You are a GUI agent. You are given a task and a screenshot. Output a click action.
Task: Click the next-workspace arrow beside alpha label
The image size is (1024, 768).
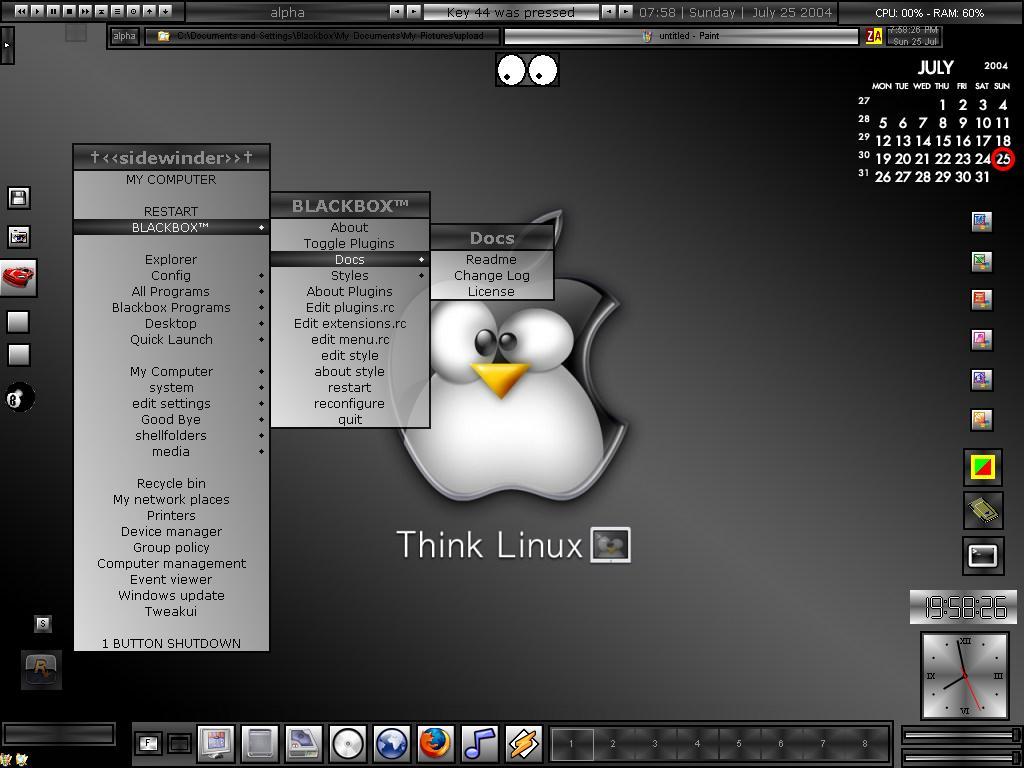[413, 11]
